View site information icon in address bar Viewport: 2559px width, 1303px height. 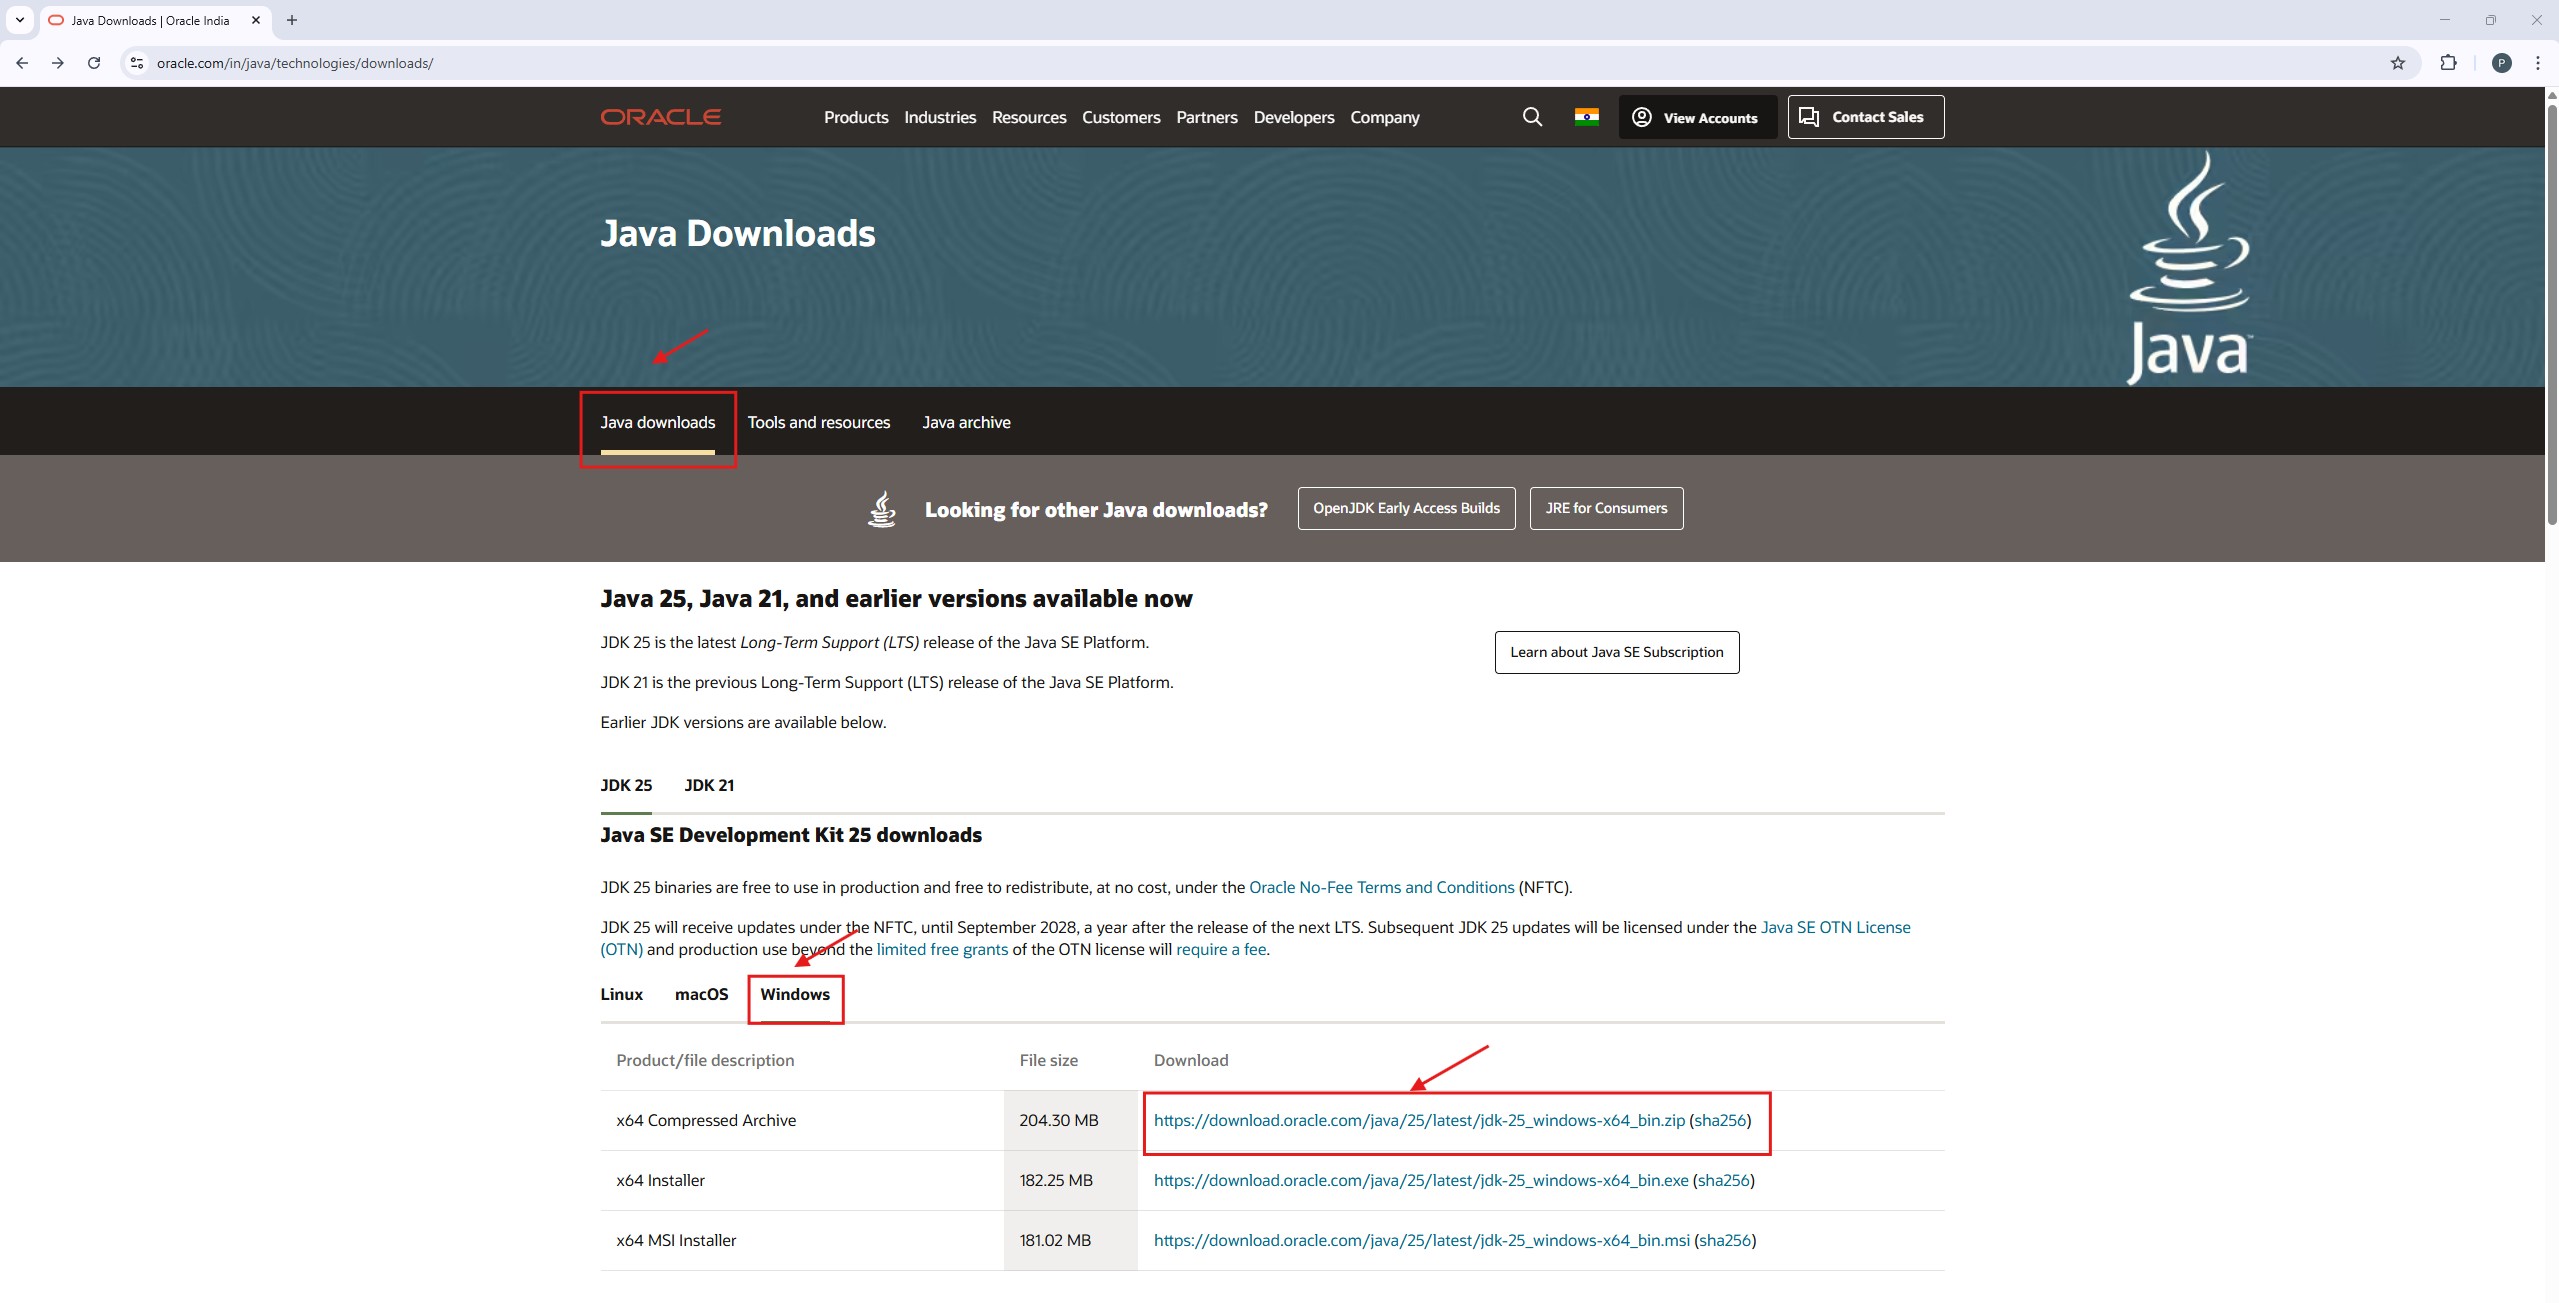[137, 63]
